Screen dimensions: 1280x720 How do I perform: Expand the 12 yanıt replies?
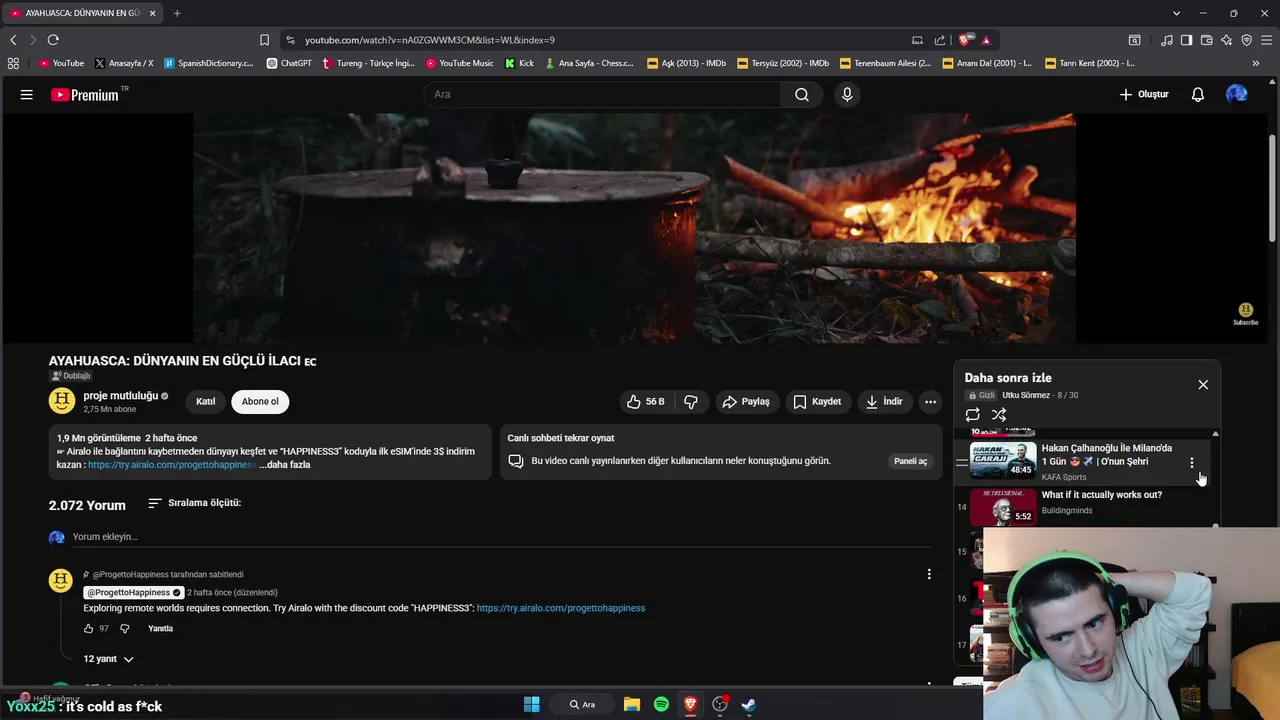108,659
